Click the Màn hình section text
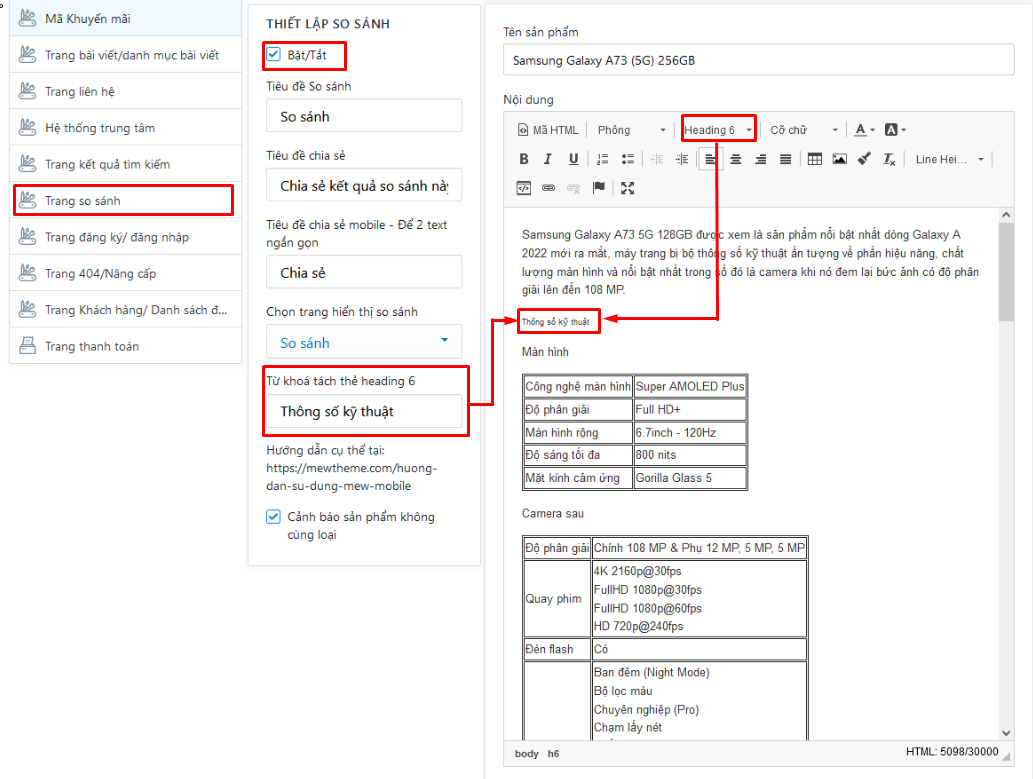The height and width of the screenshot is (779, 1033). coord(545,352)
